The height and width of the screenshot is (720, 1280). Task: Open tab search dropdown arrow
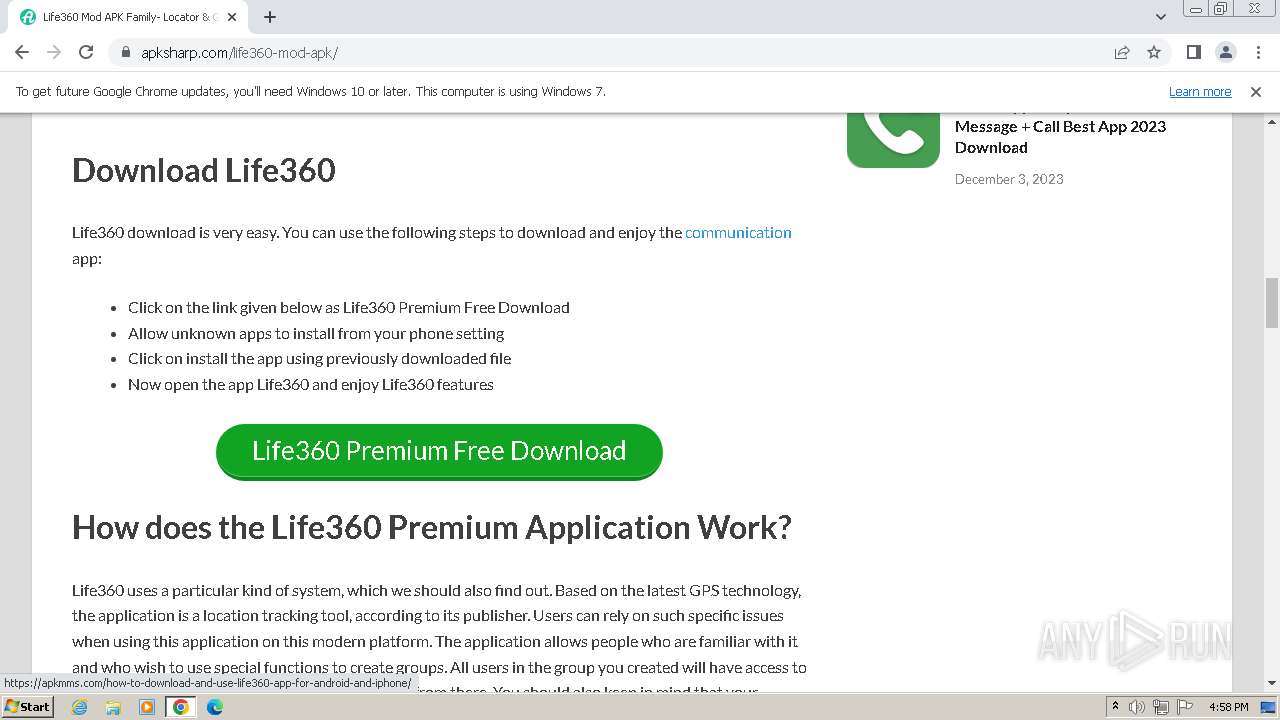(1160, 17)
